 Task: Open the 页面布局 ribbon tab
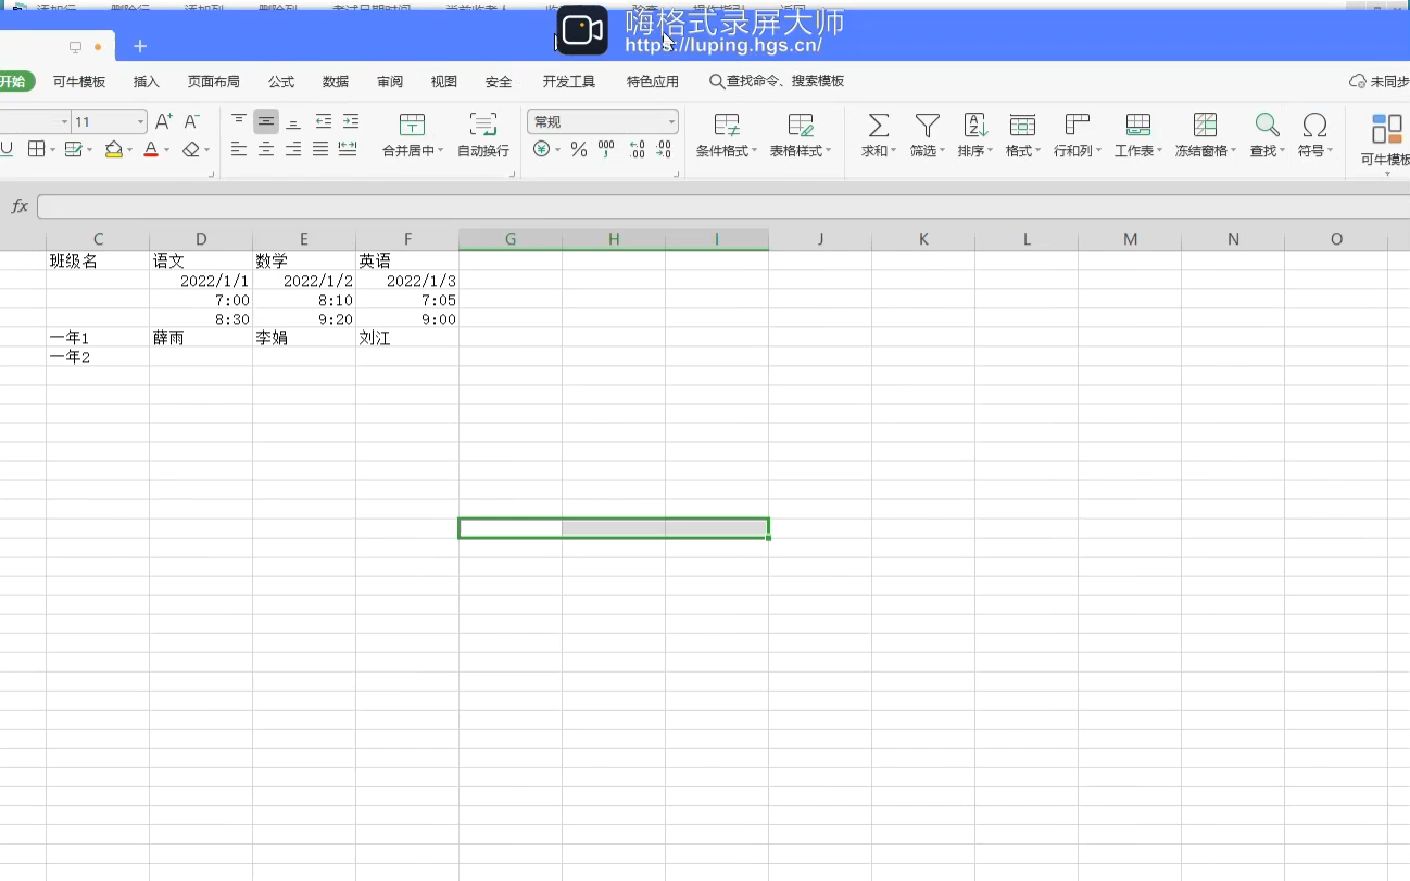[x=214, y=82]
